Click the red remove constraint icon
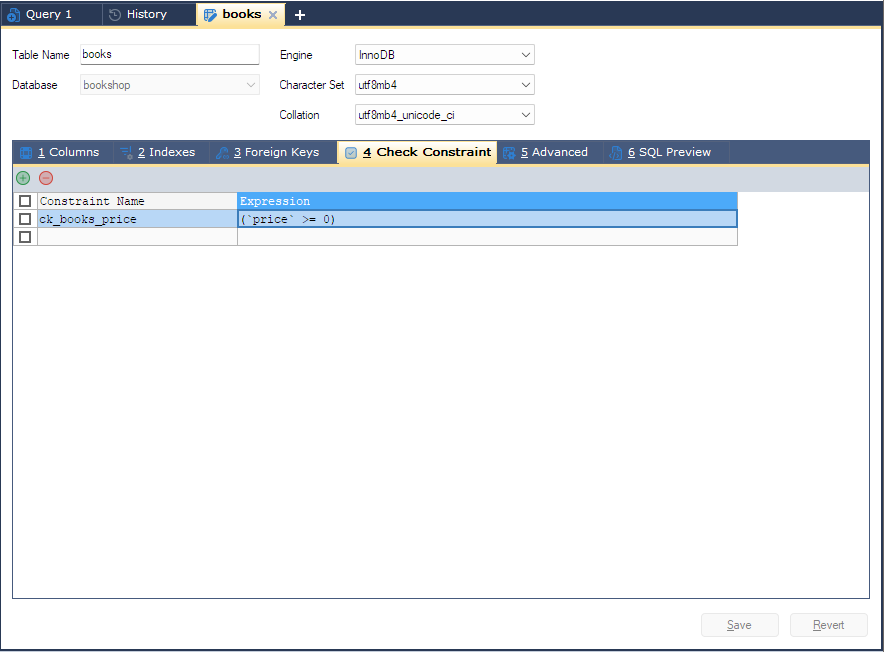884x652 pixels. 46,178
